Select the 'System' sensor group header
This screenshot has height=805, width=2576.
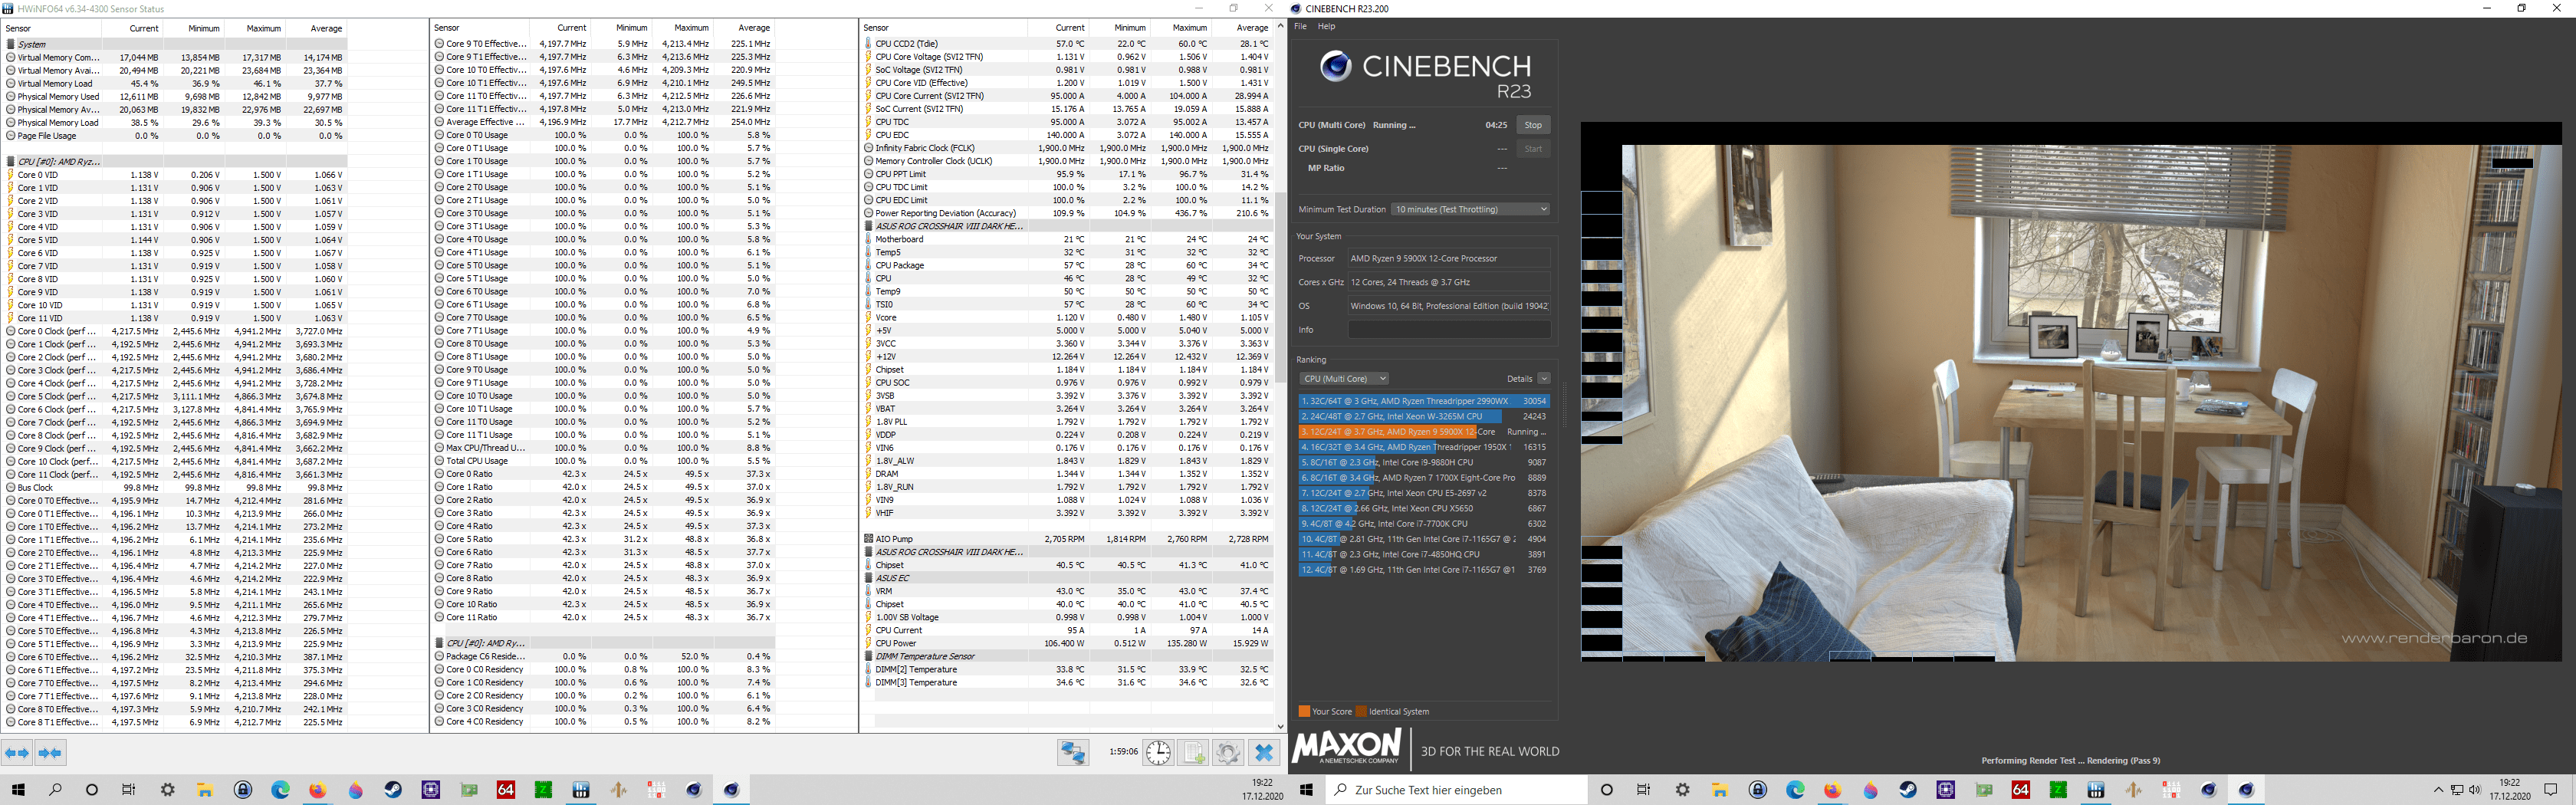175,44
